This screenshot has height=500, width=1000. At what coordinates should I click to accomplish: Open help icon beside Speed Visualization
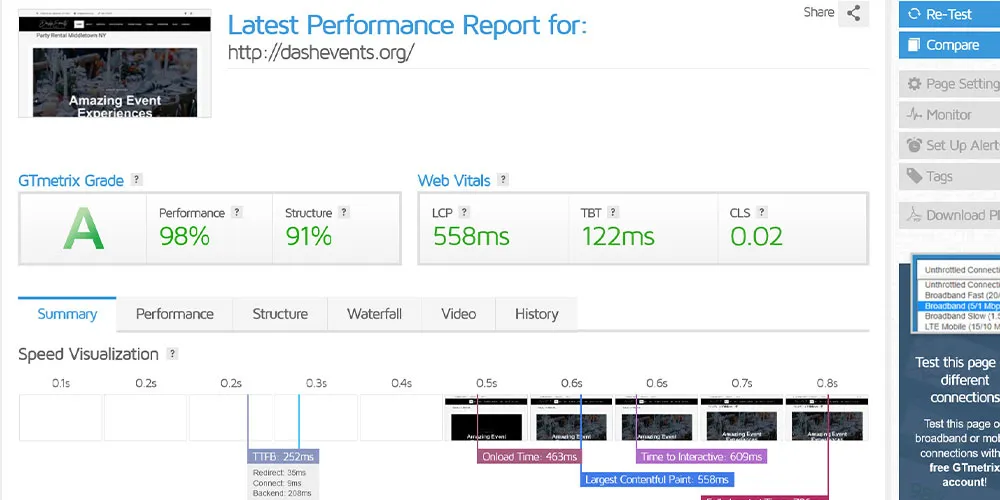(172, 354)
